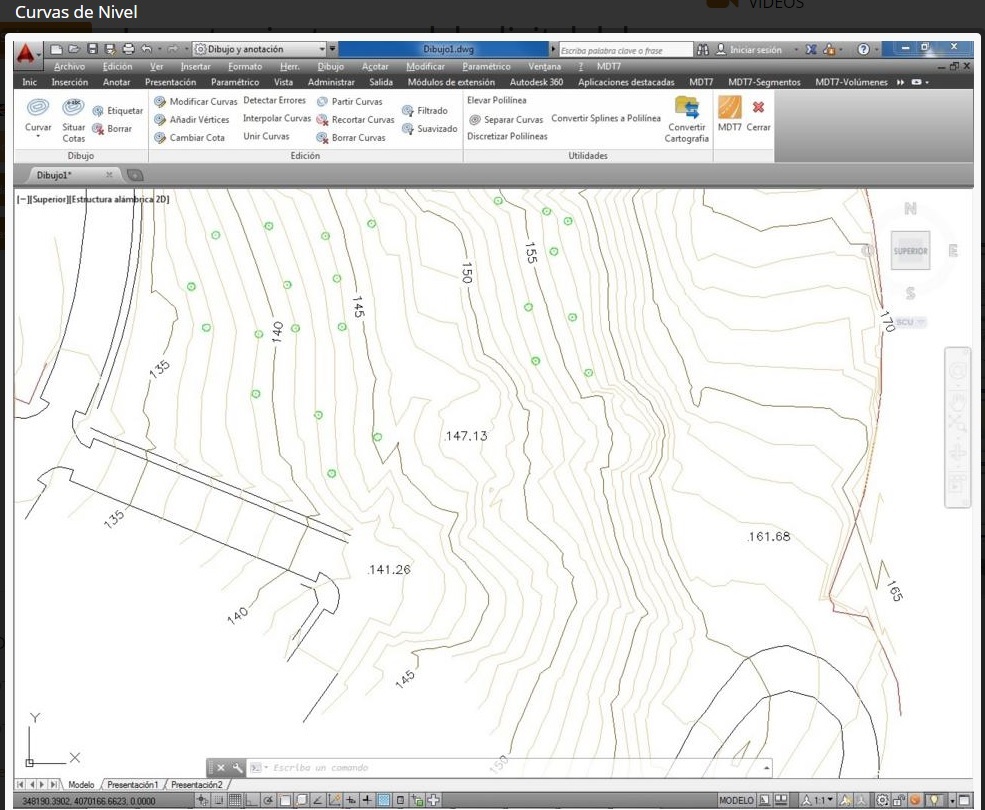The image size is (985, 810).
Task: Click the MDT7 ribbon icon
Action: pos(730,108)
